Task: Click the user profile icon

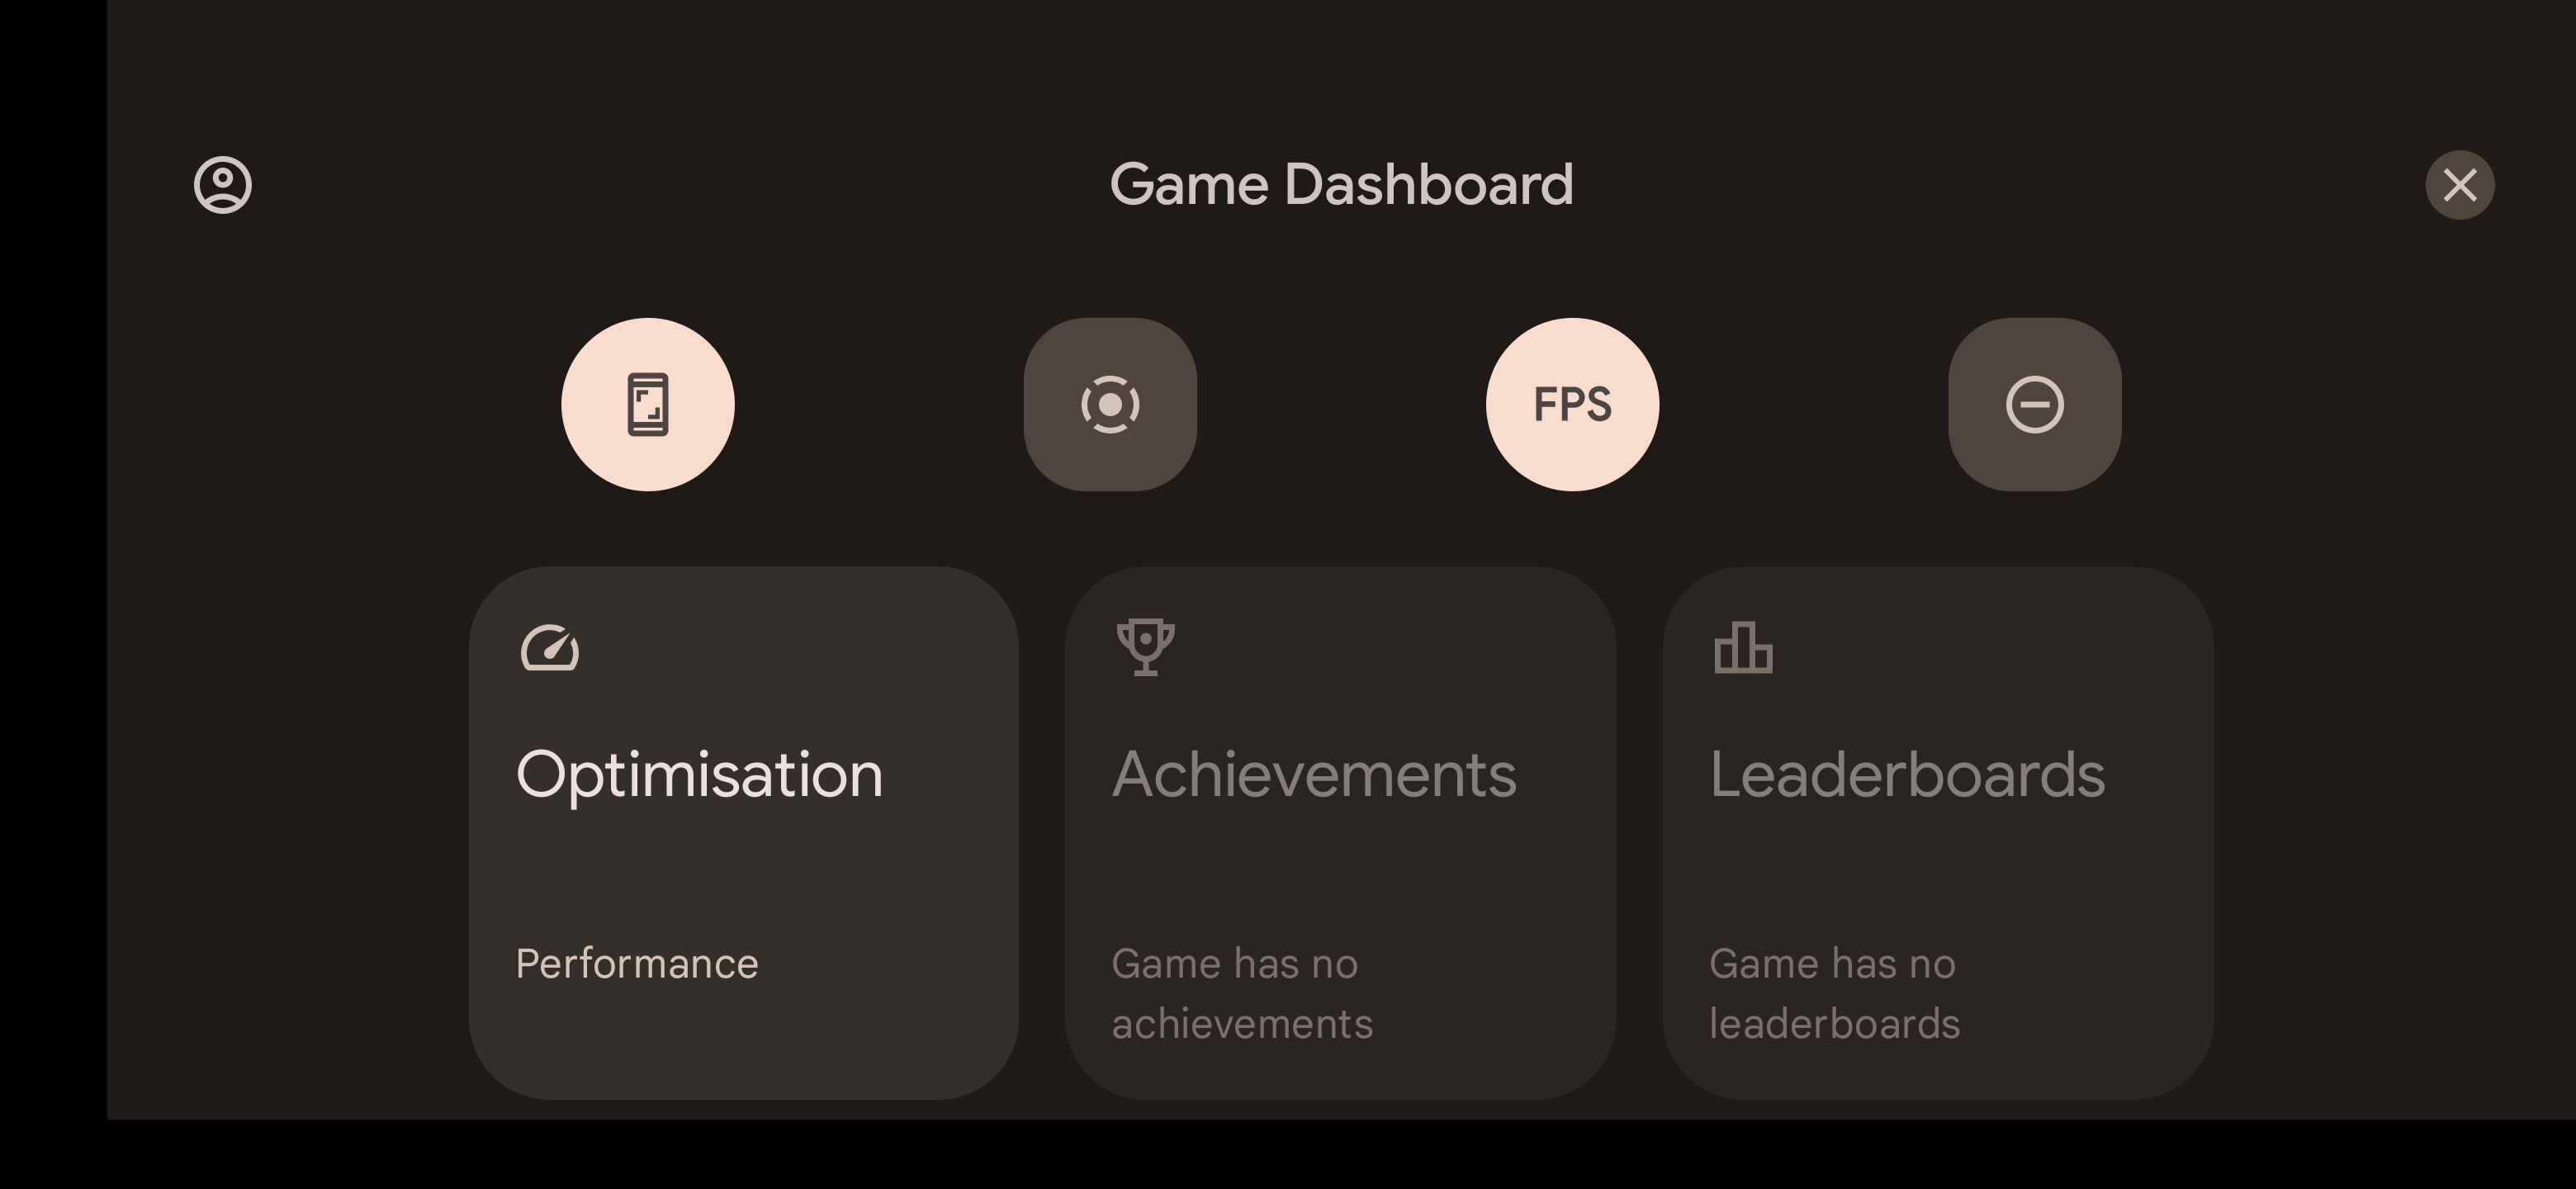Action: point(224,182)
